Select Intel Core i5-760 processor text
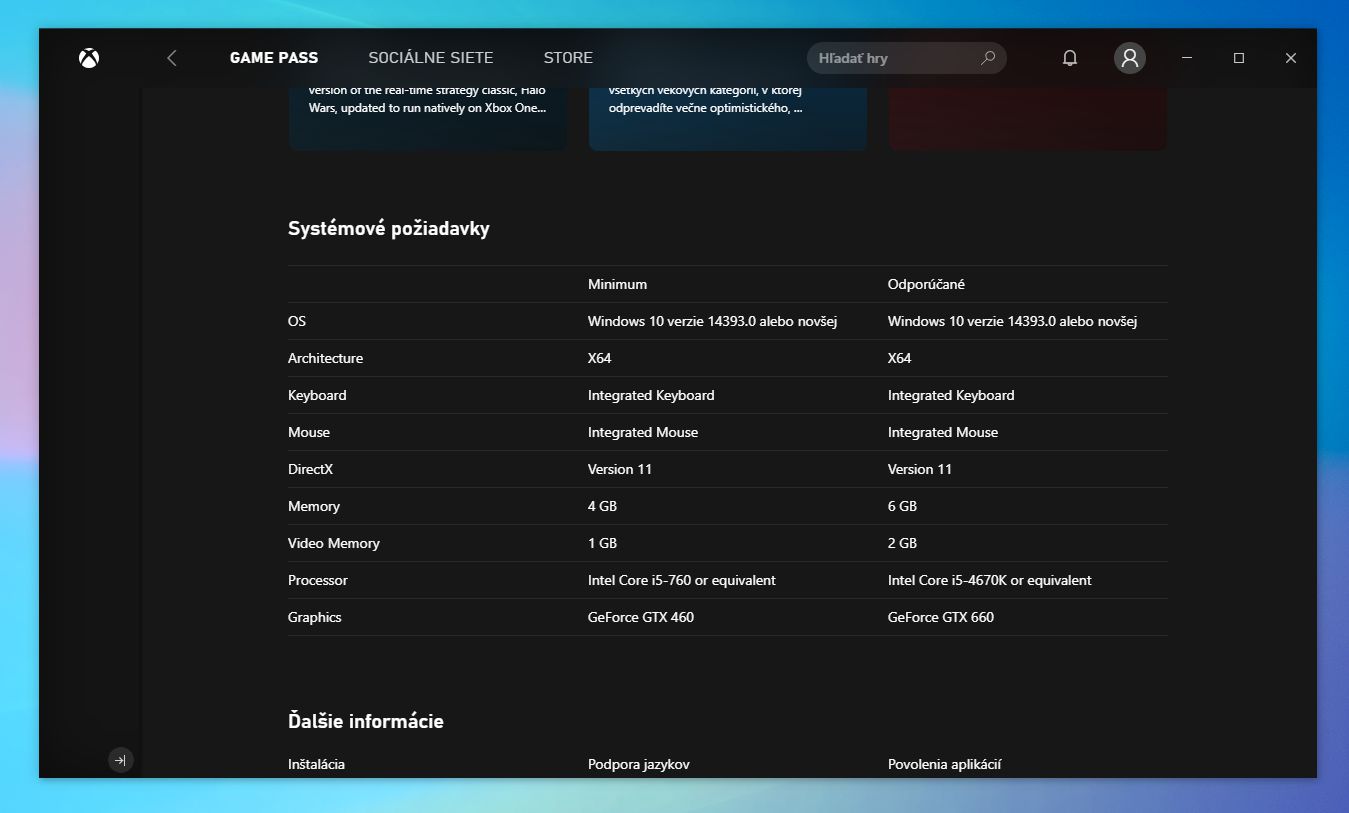 (x=682, y=580)
